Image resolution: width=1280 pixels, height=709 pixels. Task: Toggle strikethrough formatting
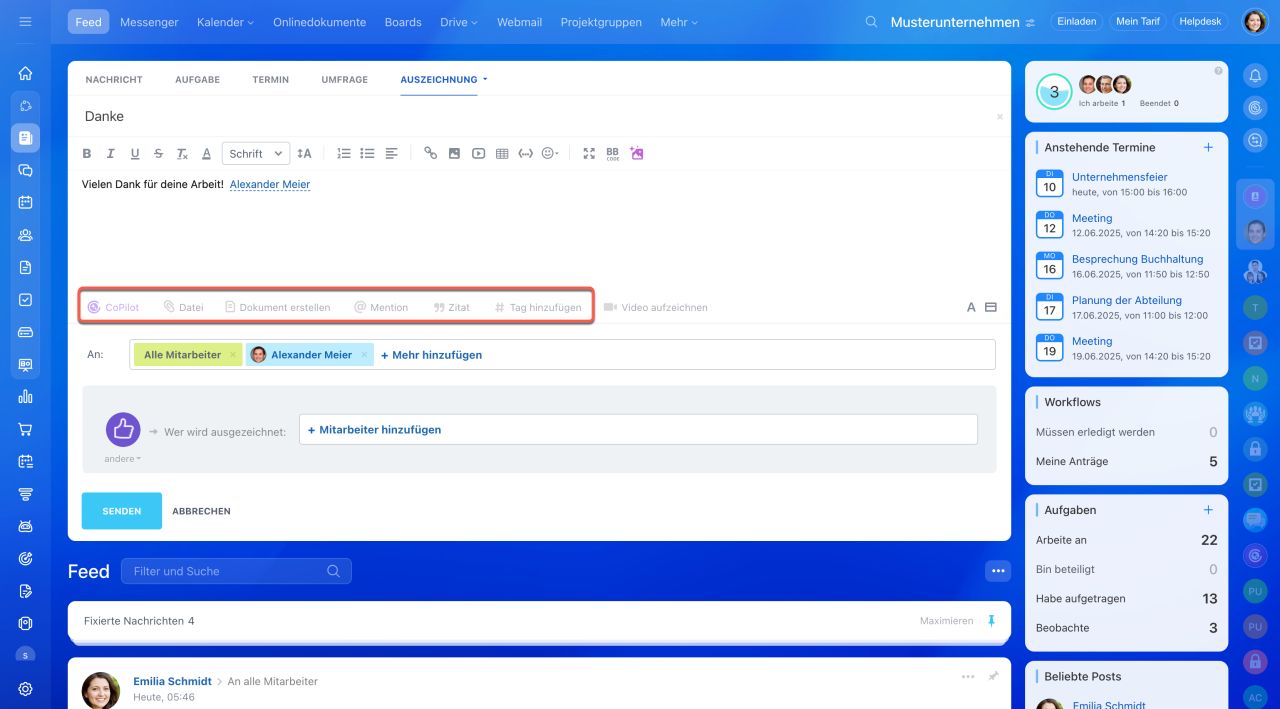pos(158,153)
